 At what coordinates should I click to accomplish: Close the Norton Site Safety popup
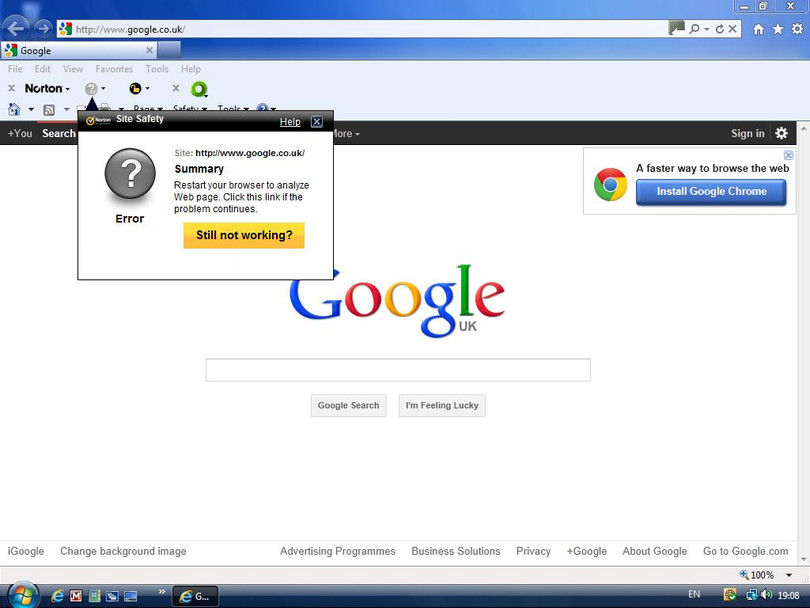point(317,122)
